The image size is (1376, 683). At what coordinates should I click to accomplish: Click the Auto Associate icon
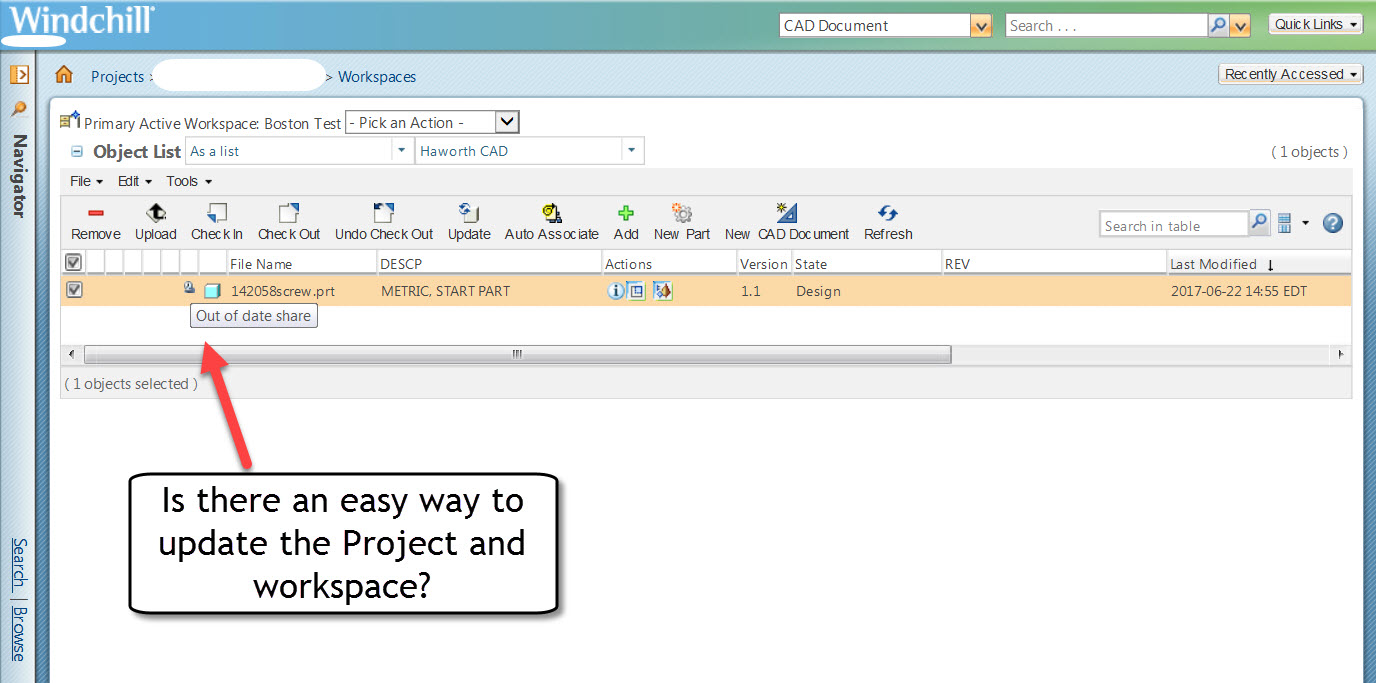(x=550, y=220)
